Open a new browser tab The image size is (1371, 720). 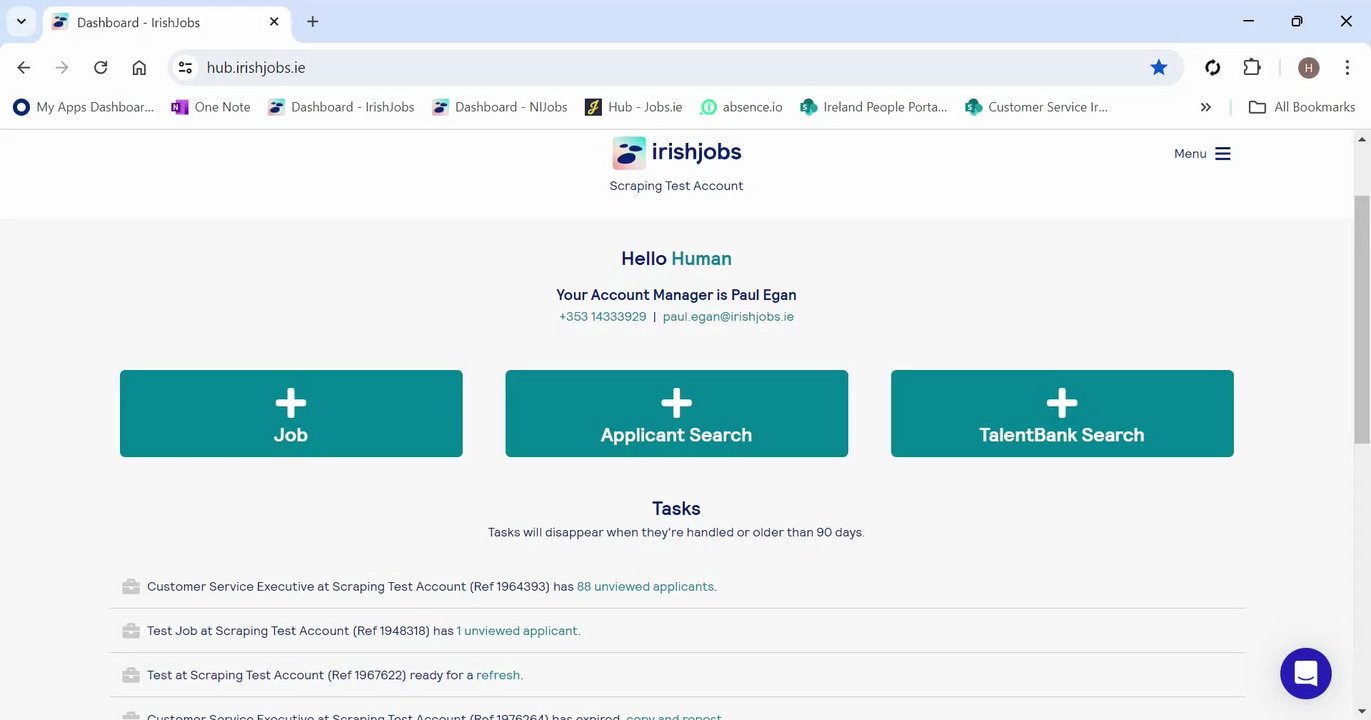coord(313,21)
